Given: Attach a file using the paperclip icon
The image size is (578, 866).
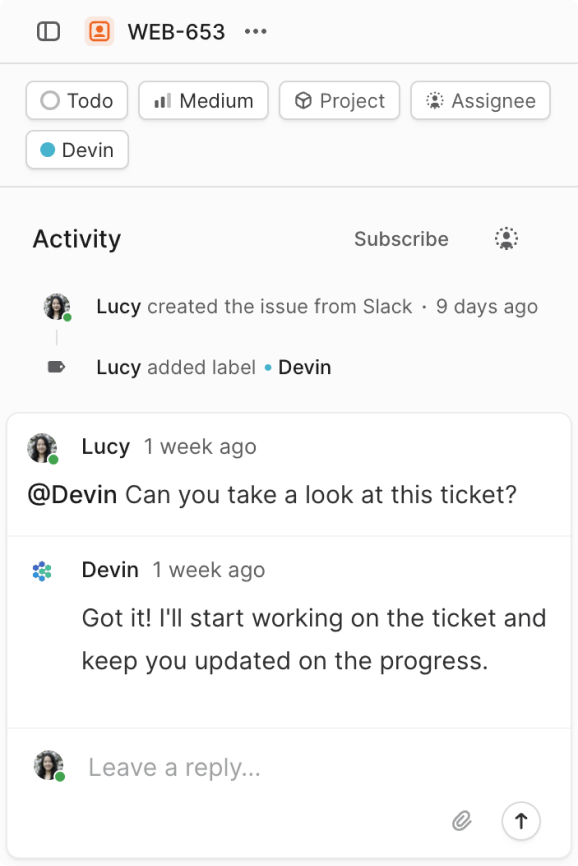Looking at the screenshot, I should [462, 821].
